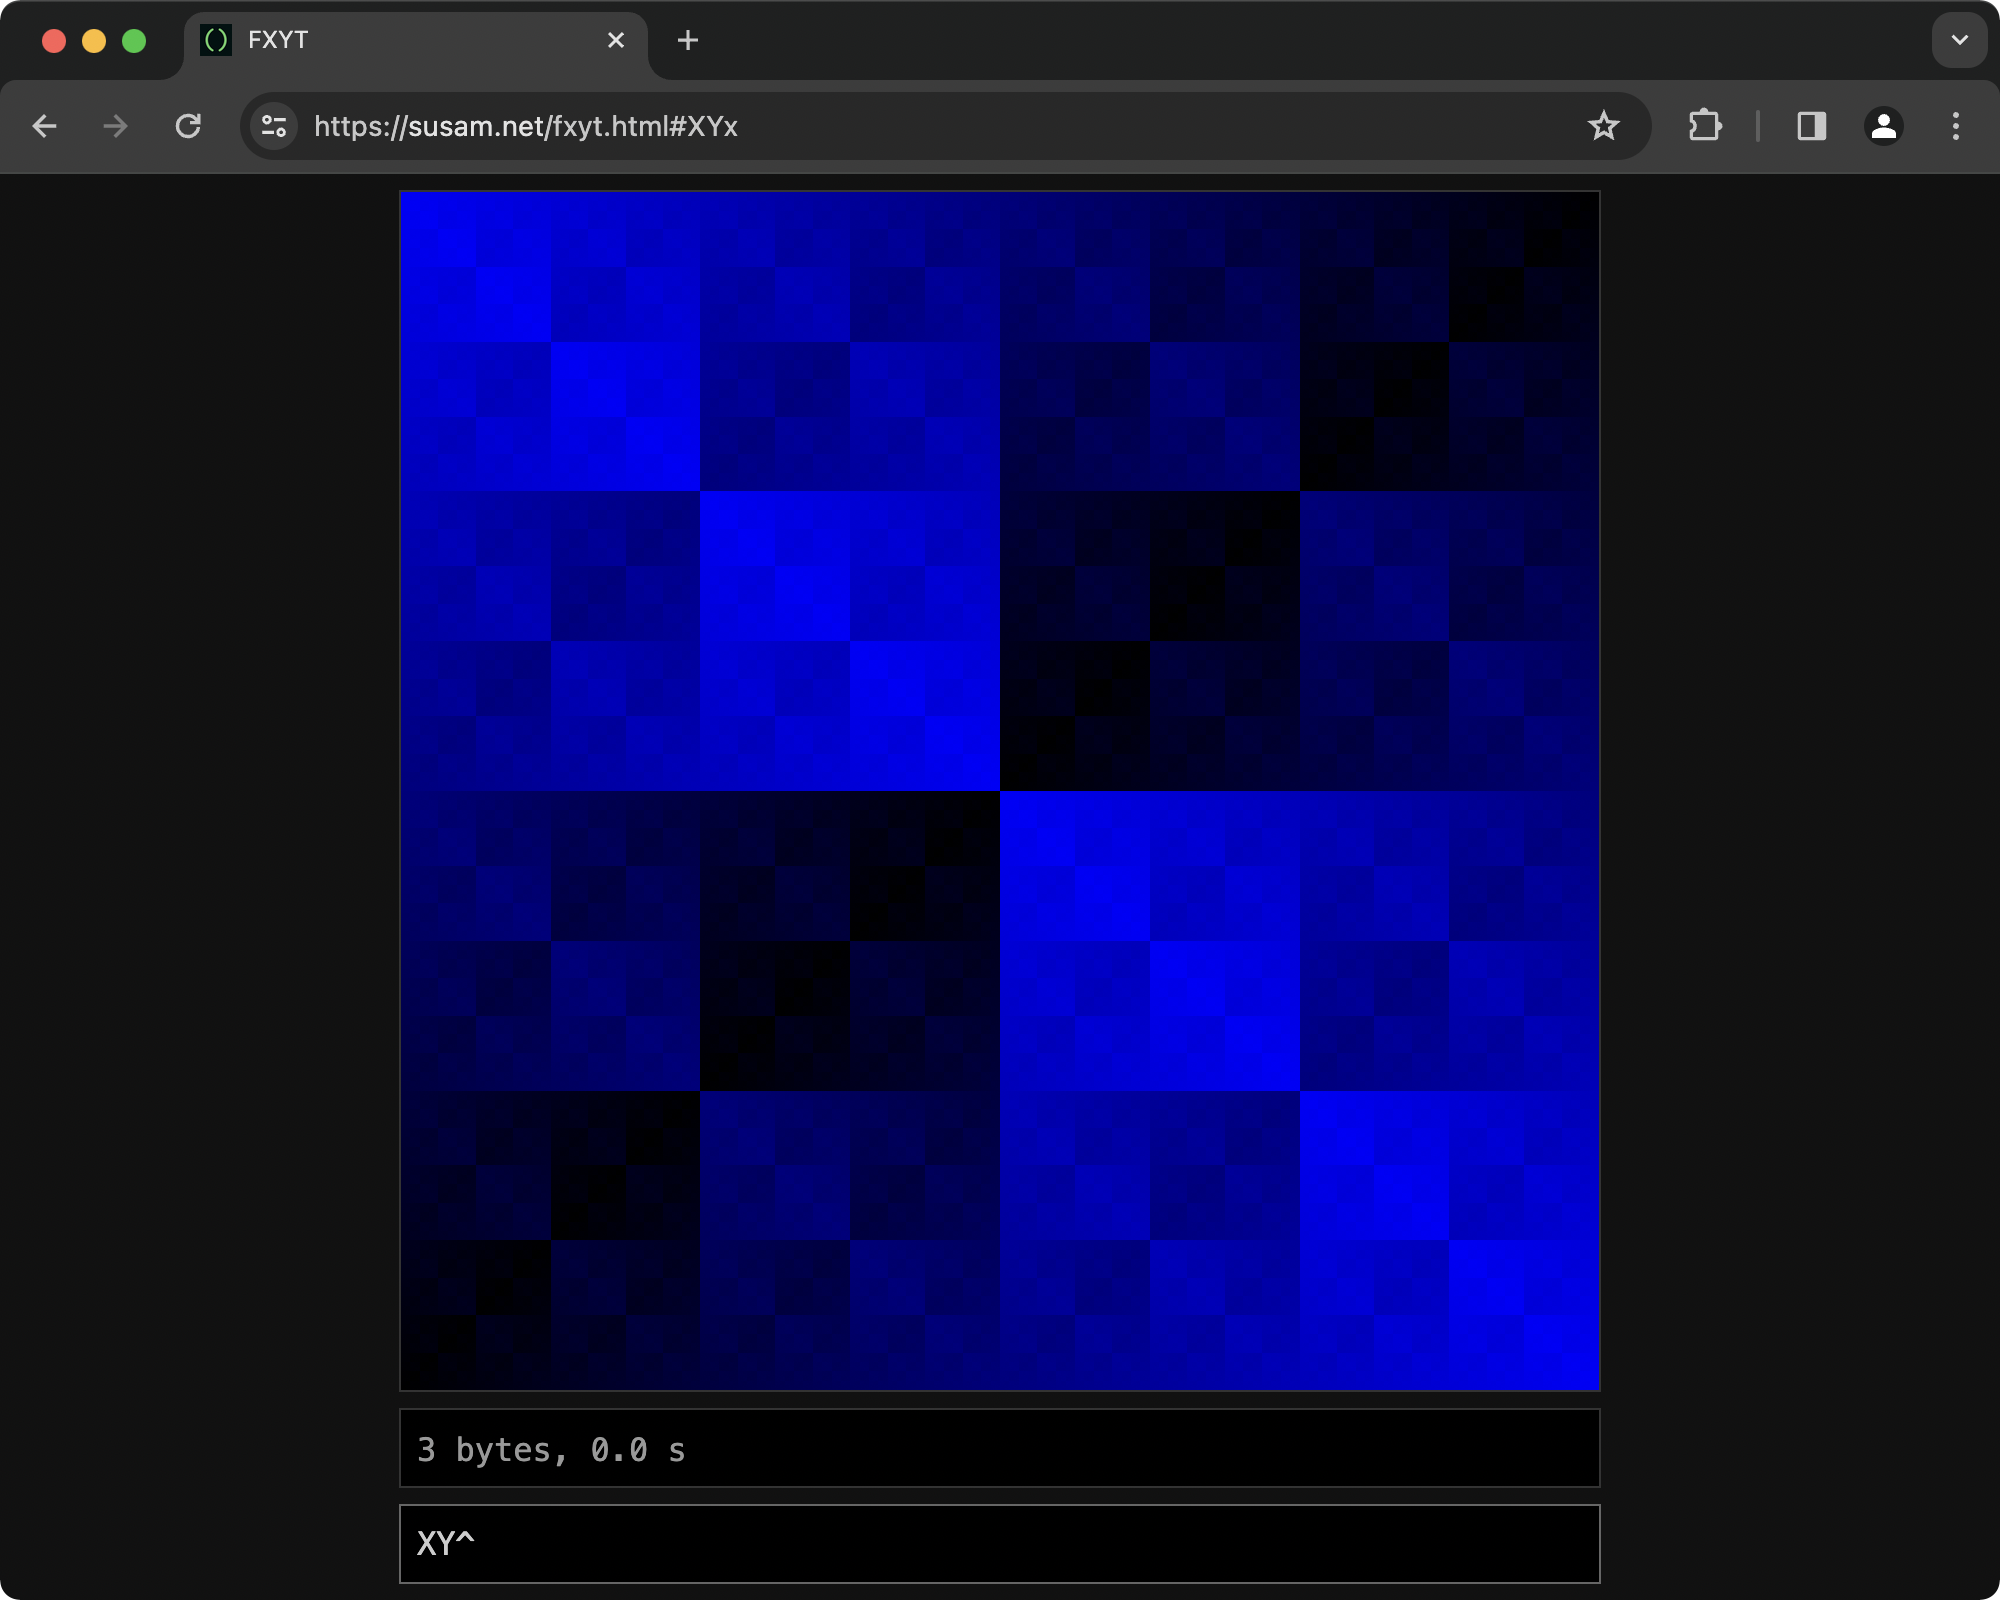Image resolution: width=2000 pixels, height=1600 pixels.
Task: Click the XY^ code text
Action: (445, 1543)
